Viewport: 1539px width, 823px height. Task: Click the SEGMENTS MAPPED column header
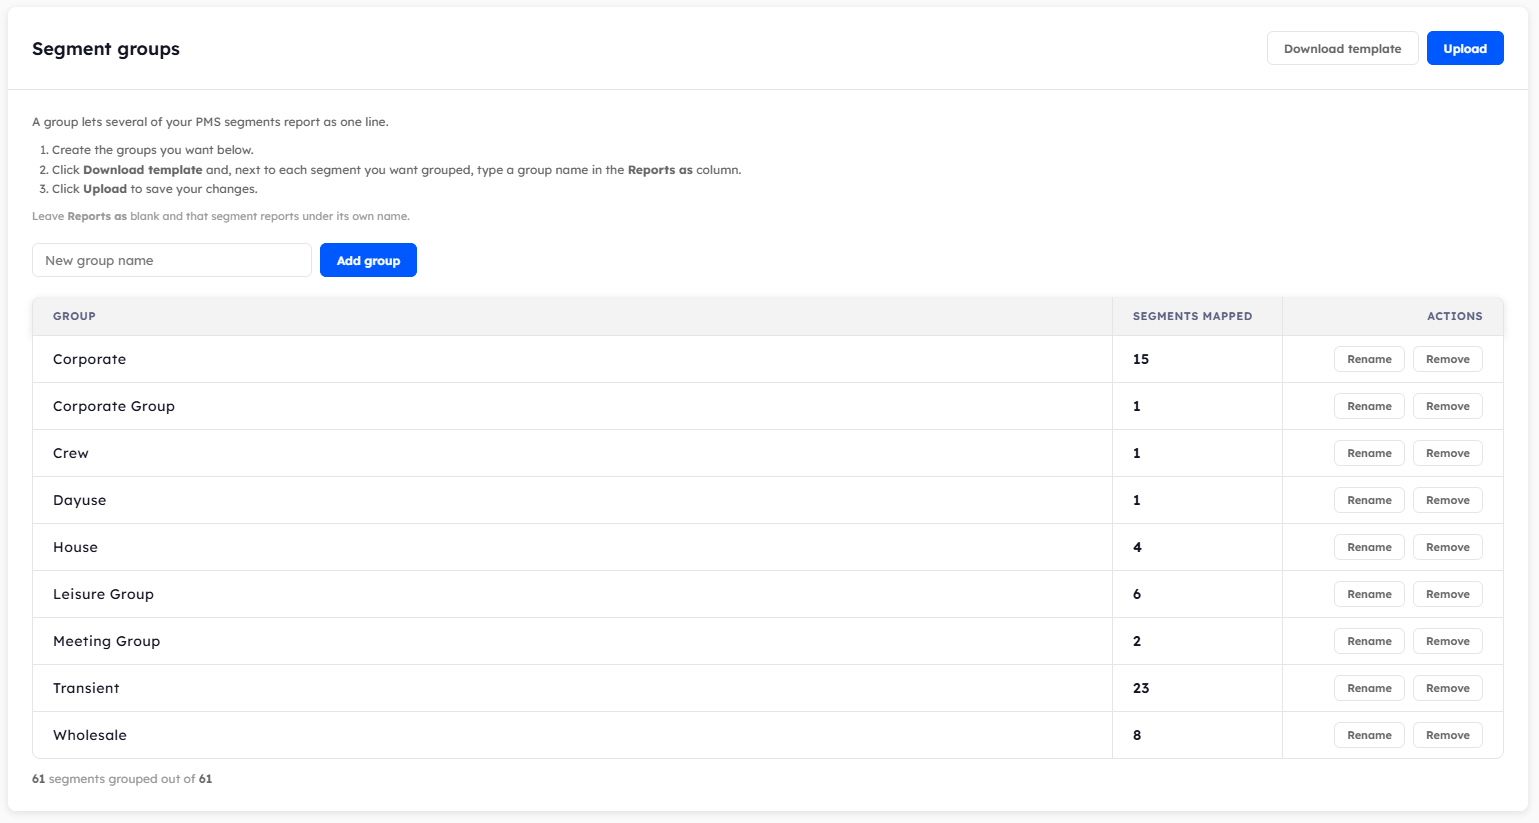click(1192, 316)
